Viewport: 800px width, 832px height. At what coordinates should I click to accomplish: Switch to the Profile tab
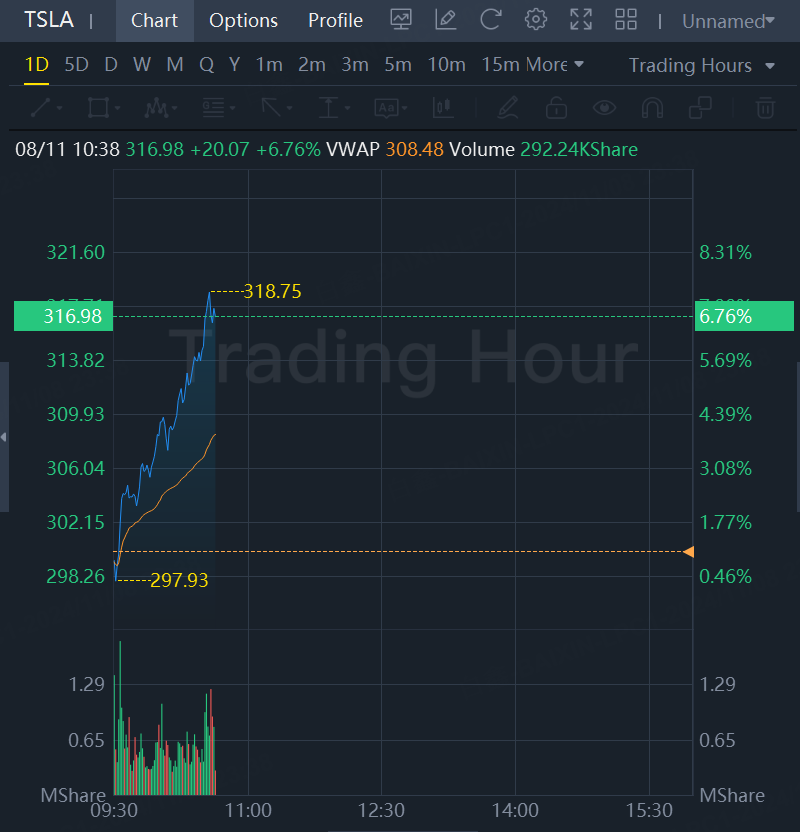[x=335, y=20]
